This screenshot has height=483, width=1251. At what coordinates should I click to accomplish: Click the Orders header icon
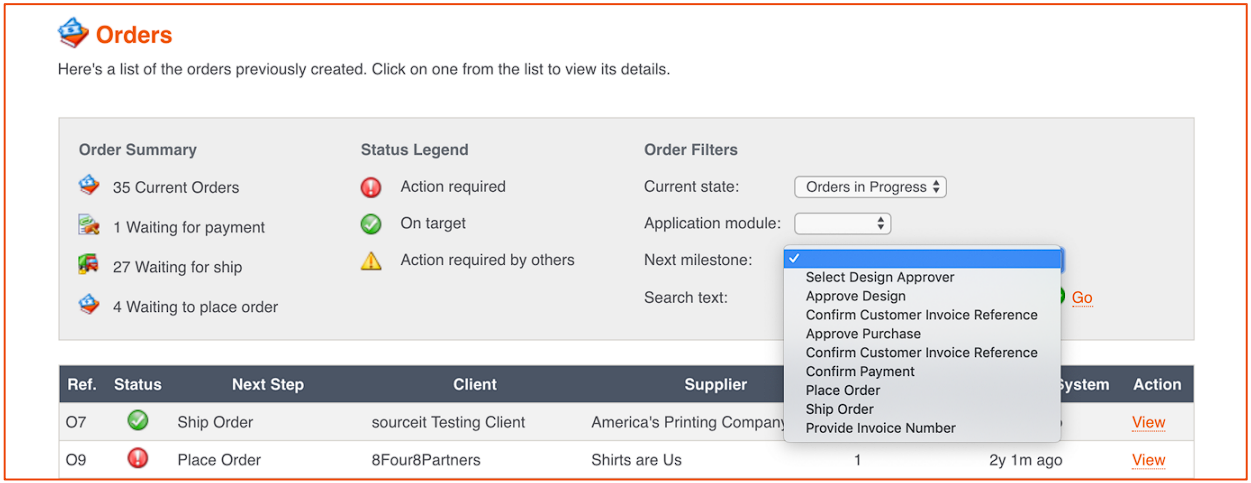(x=73, y=34)
